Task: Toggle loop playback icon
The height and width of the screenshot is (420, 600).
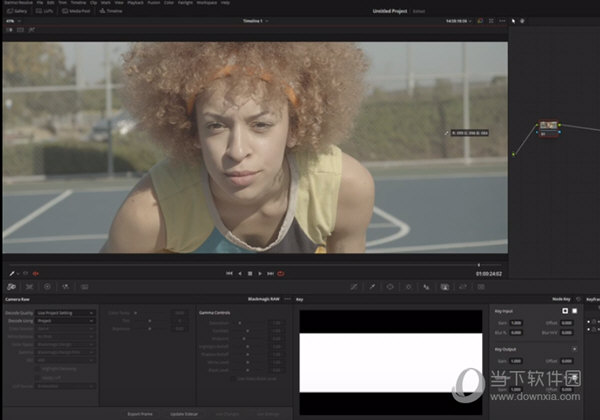Action: 281,273
